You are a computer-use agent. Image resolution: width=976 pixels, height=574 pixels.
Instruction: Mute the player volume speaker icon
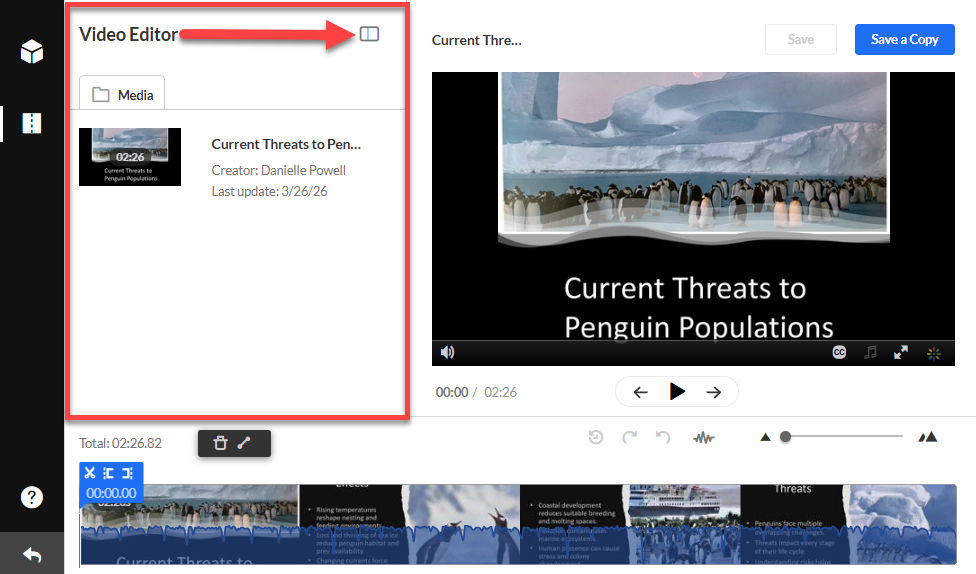click(448, 352)
